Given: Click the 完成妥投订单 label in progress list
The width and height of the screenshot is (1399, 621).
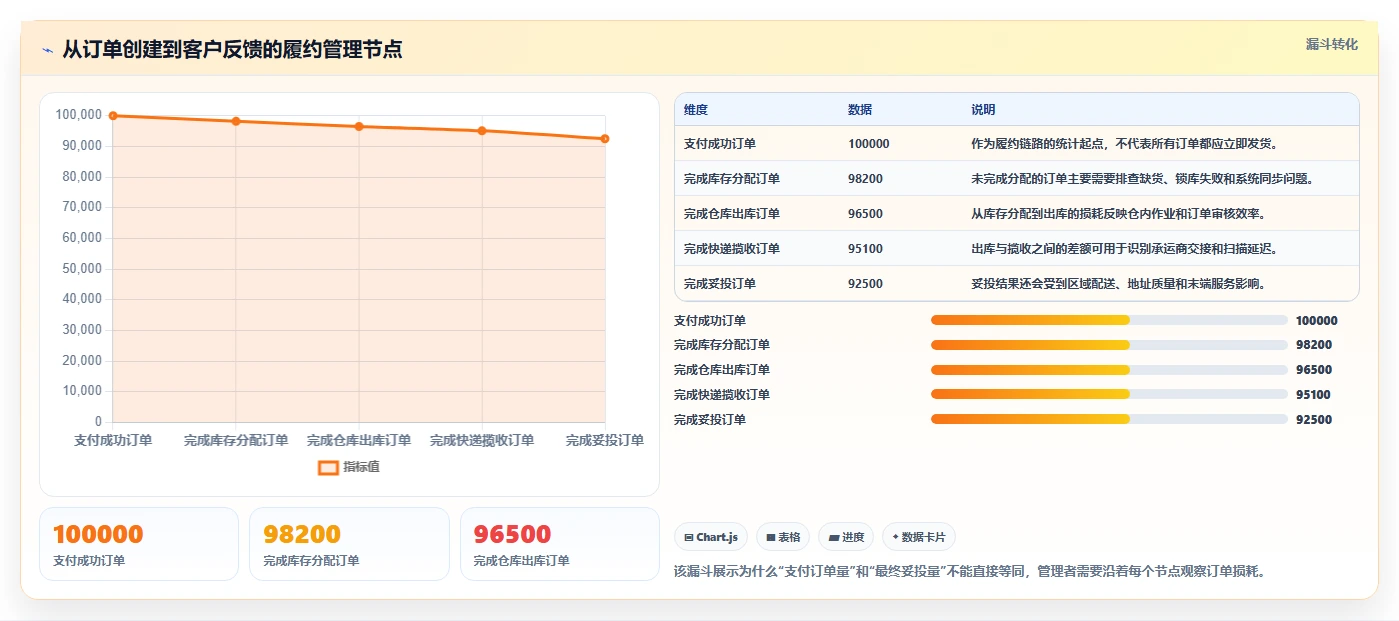Looking at the screenshot, I should click(x=710, y=420).
